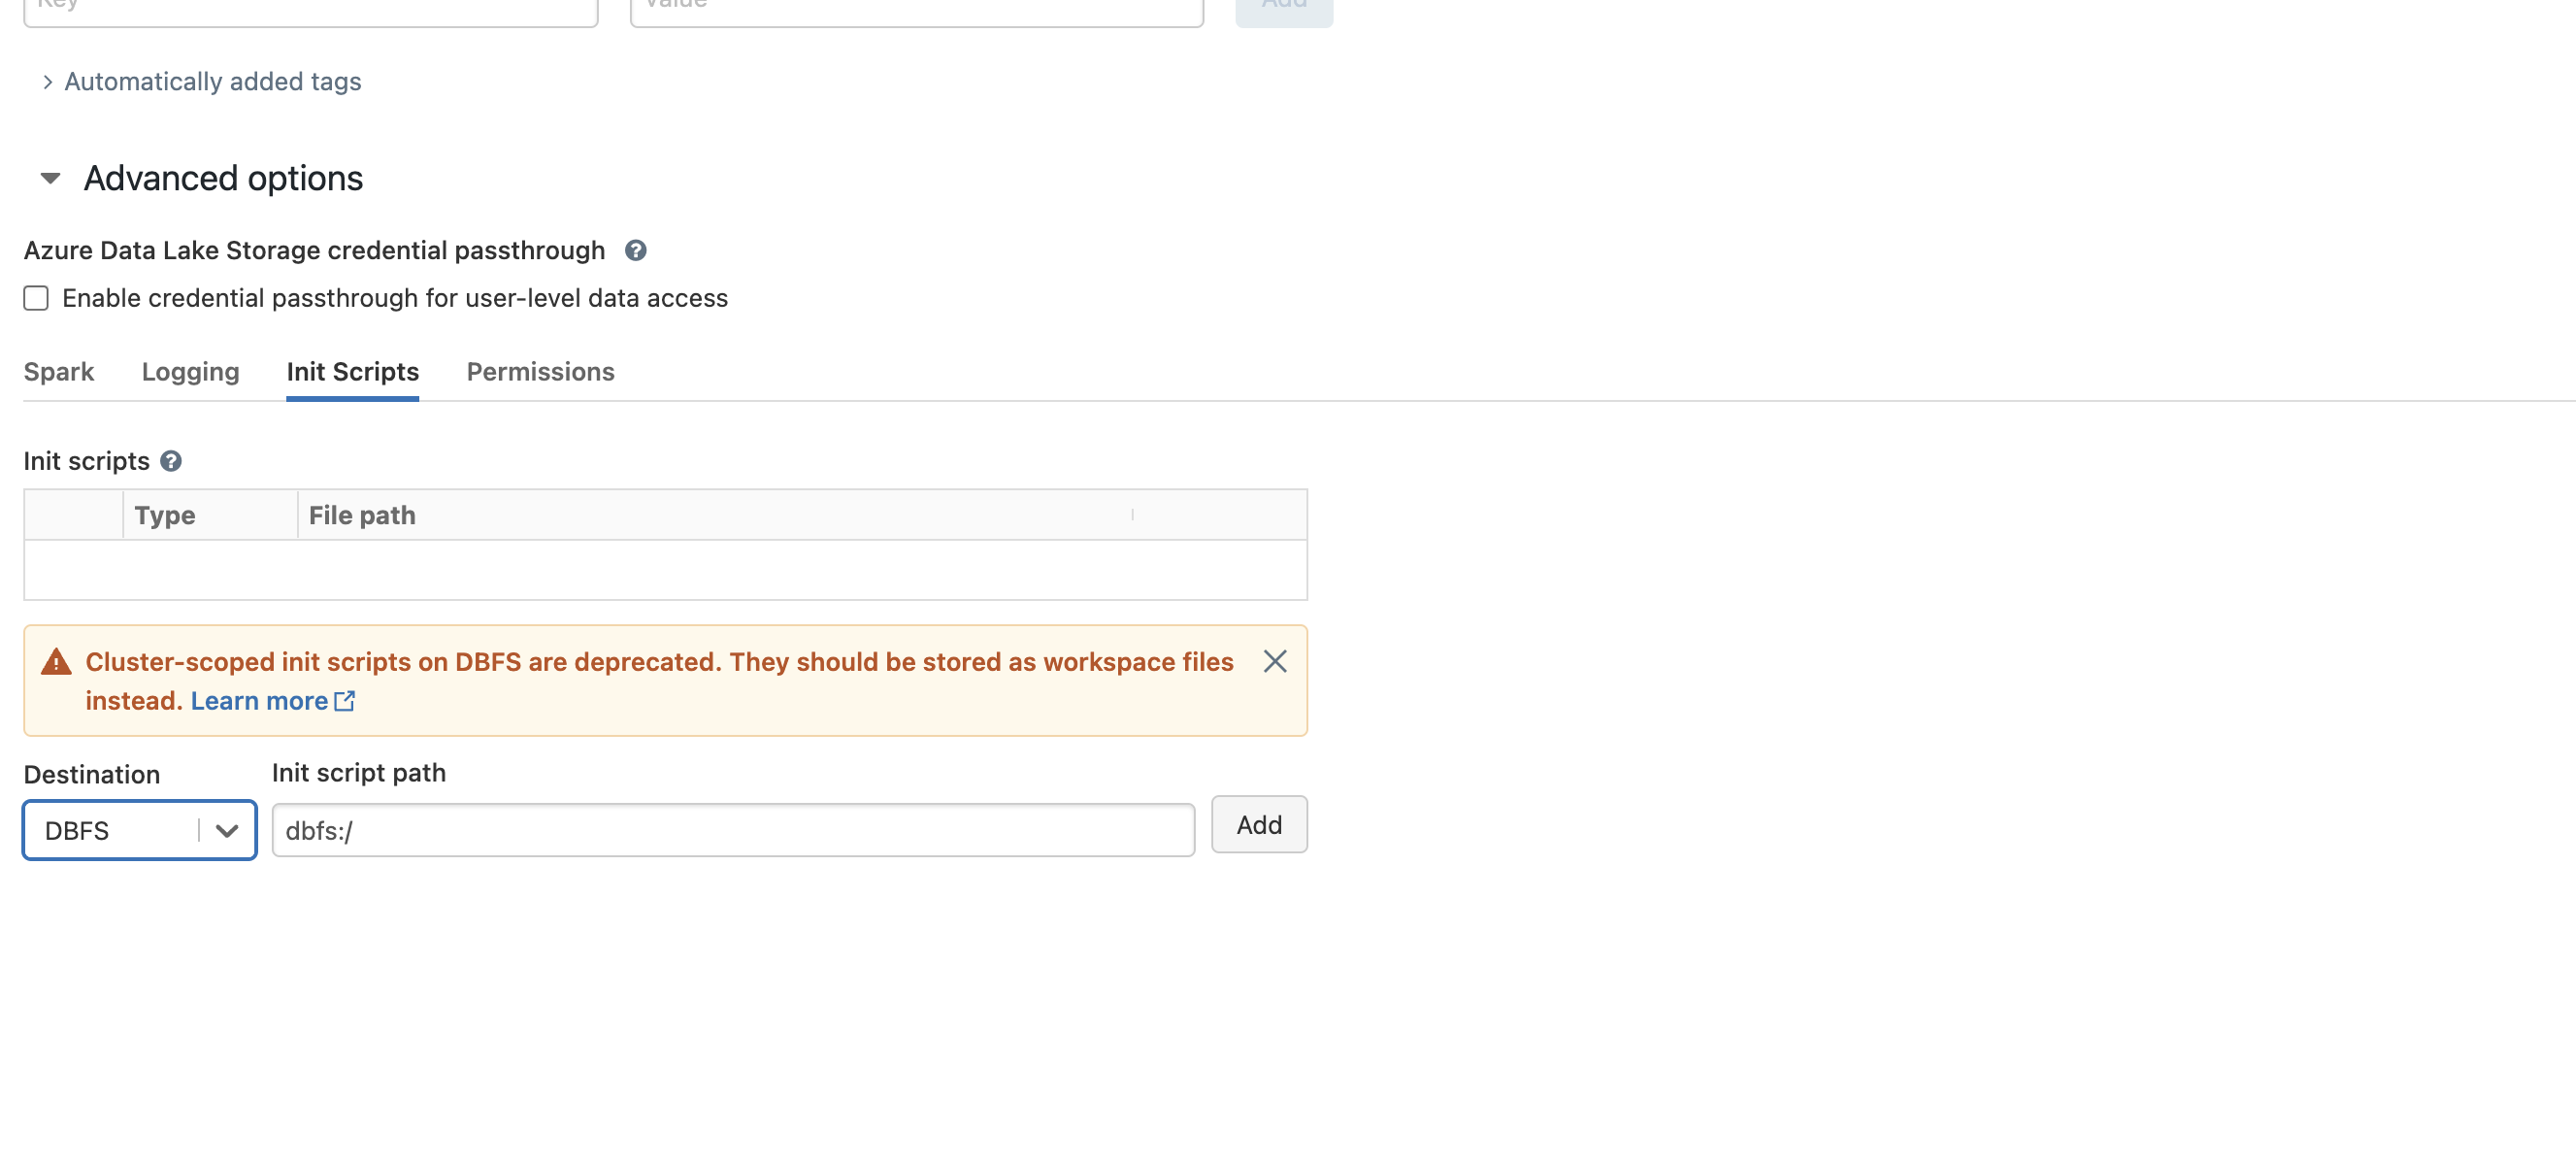Select the Init Scripts tab
This screenshot has height=1165, width=2576.
[x=352, y=372]
